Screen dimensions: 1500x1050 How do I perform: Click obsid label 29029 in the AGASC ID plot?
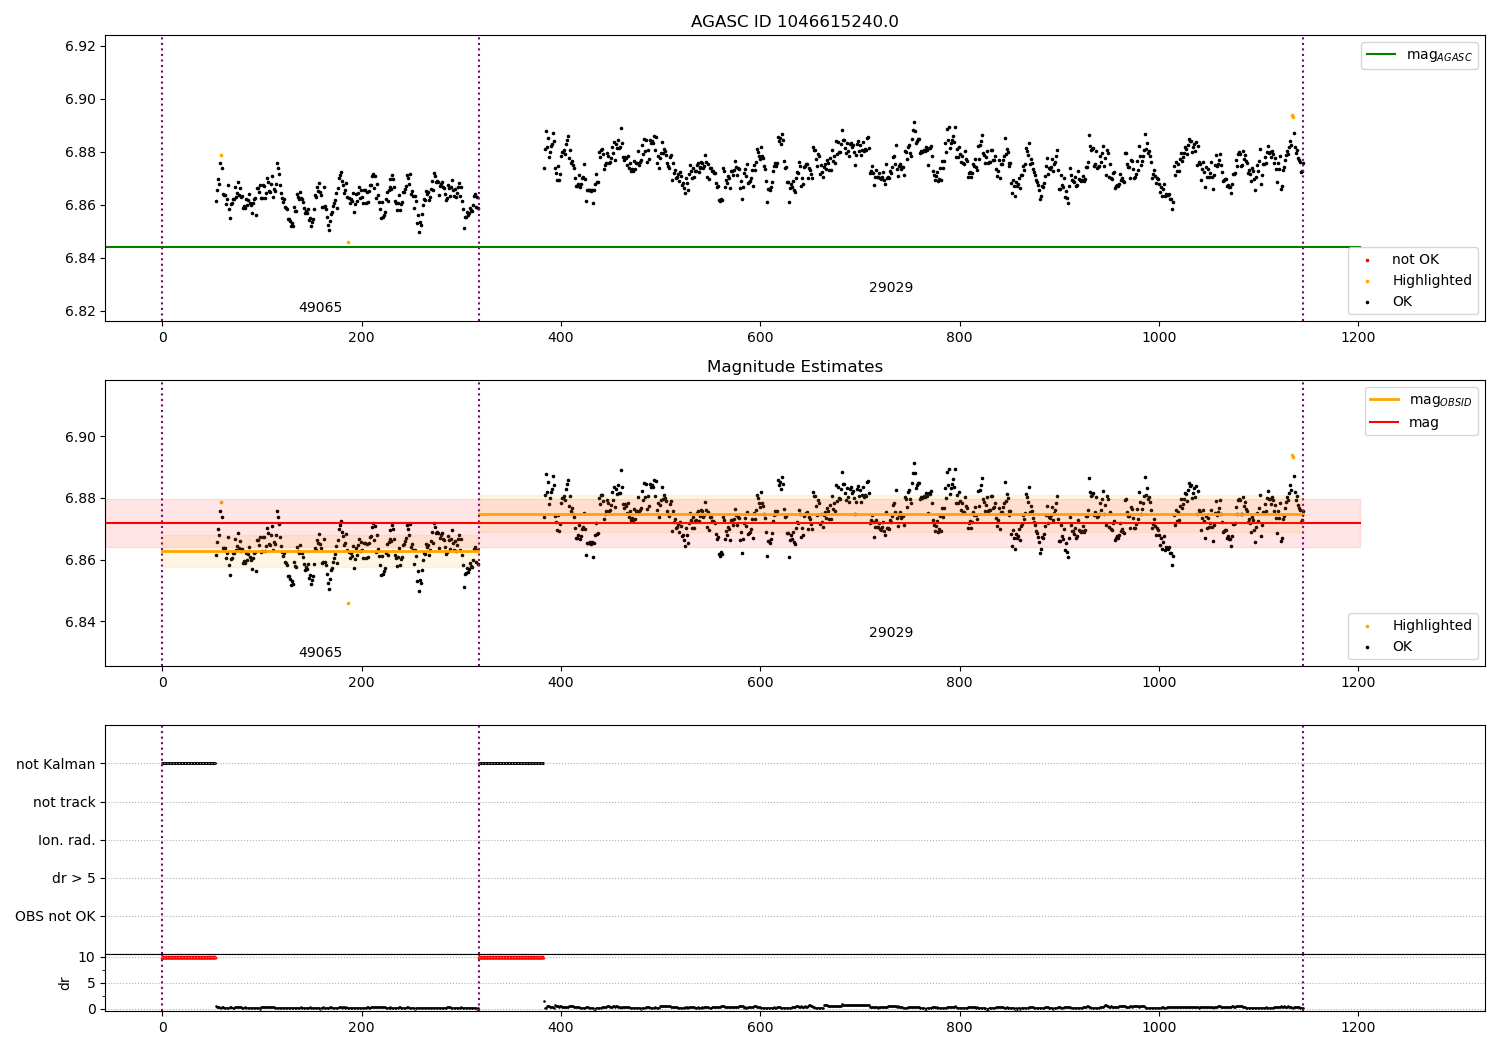[x=891, y=288]
